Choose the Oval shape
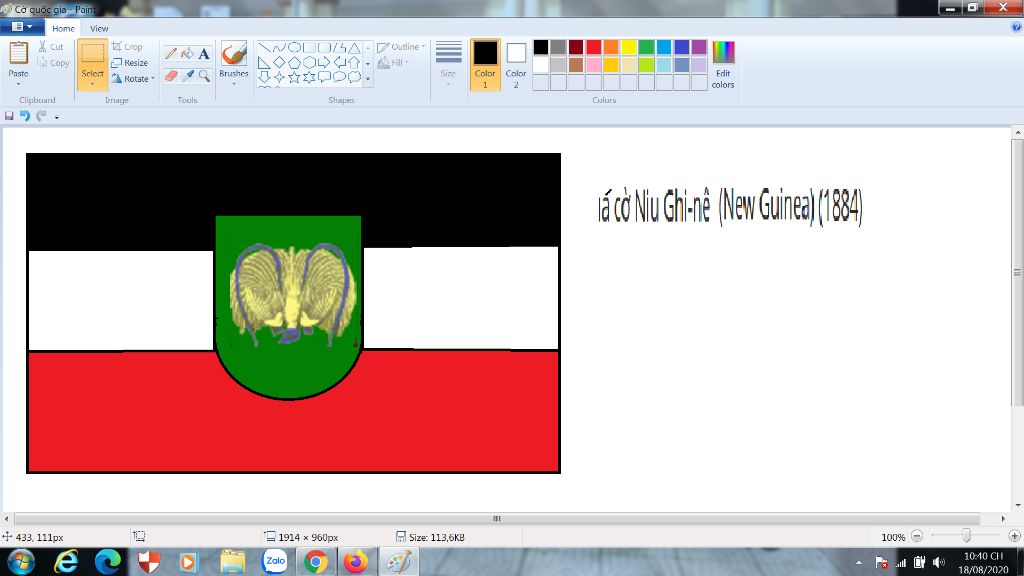The height and width of the screenshot is (576, 1024). coord(294,48)
